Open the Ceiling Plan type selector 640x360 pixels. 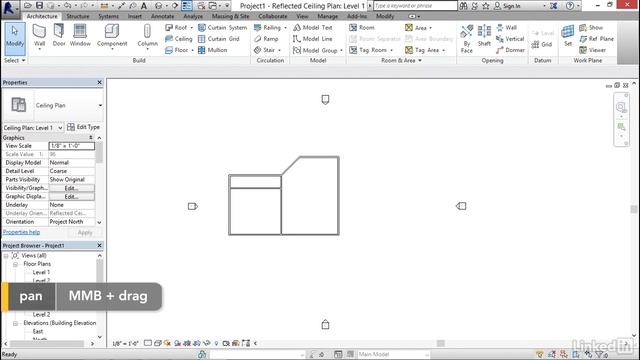(53, 105)
